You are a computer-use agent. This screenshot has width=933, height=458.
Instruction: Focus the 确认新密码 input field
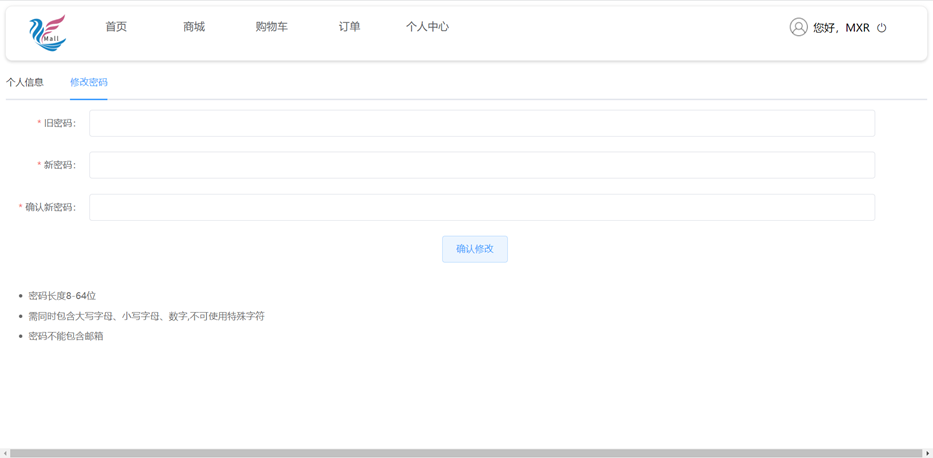pyautogui.click(x=482, y=207)
